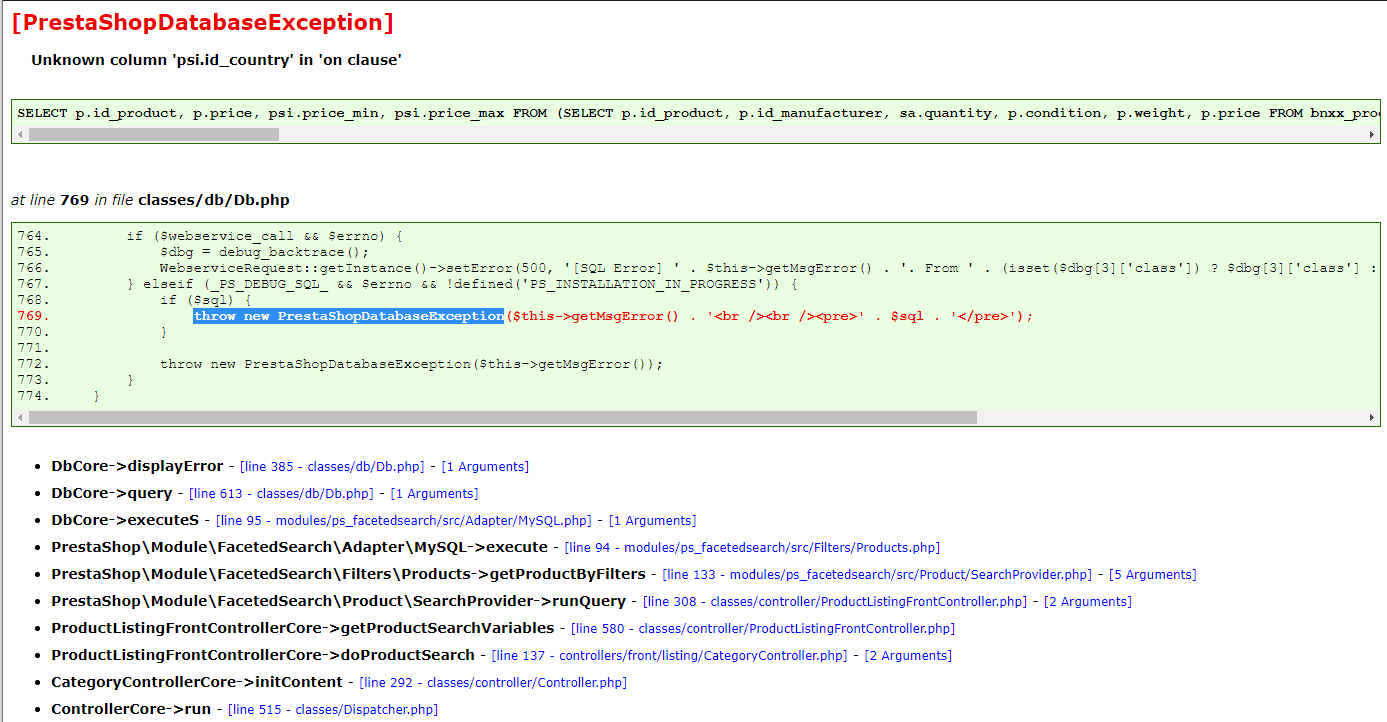
Task: Click the code block scrollbar right arrow
Action: (x=1371, y=417)
